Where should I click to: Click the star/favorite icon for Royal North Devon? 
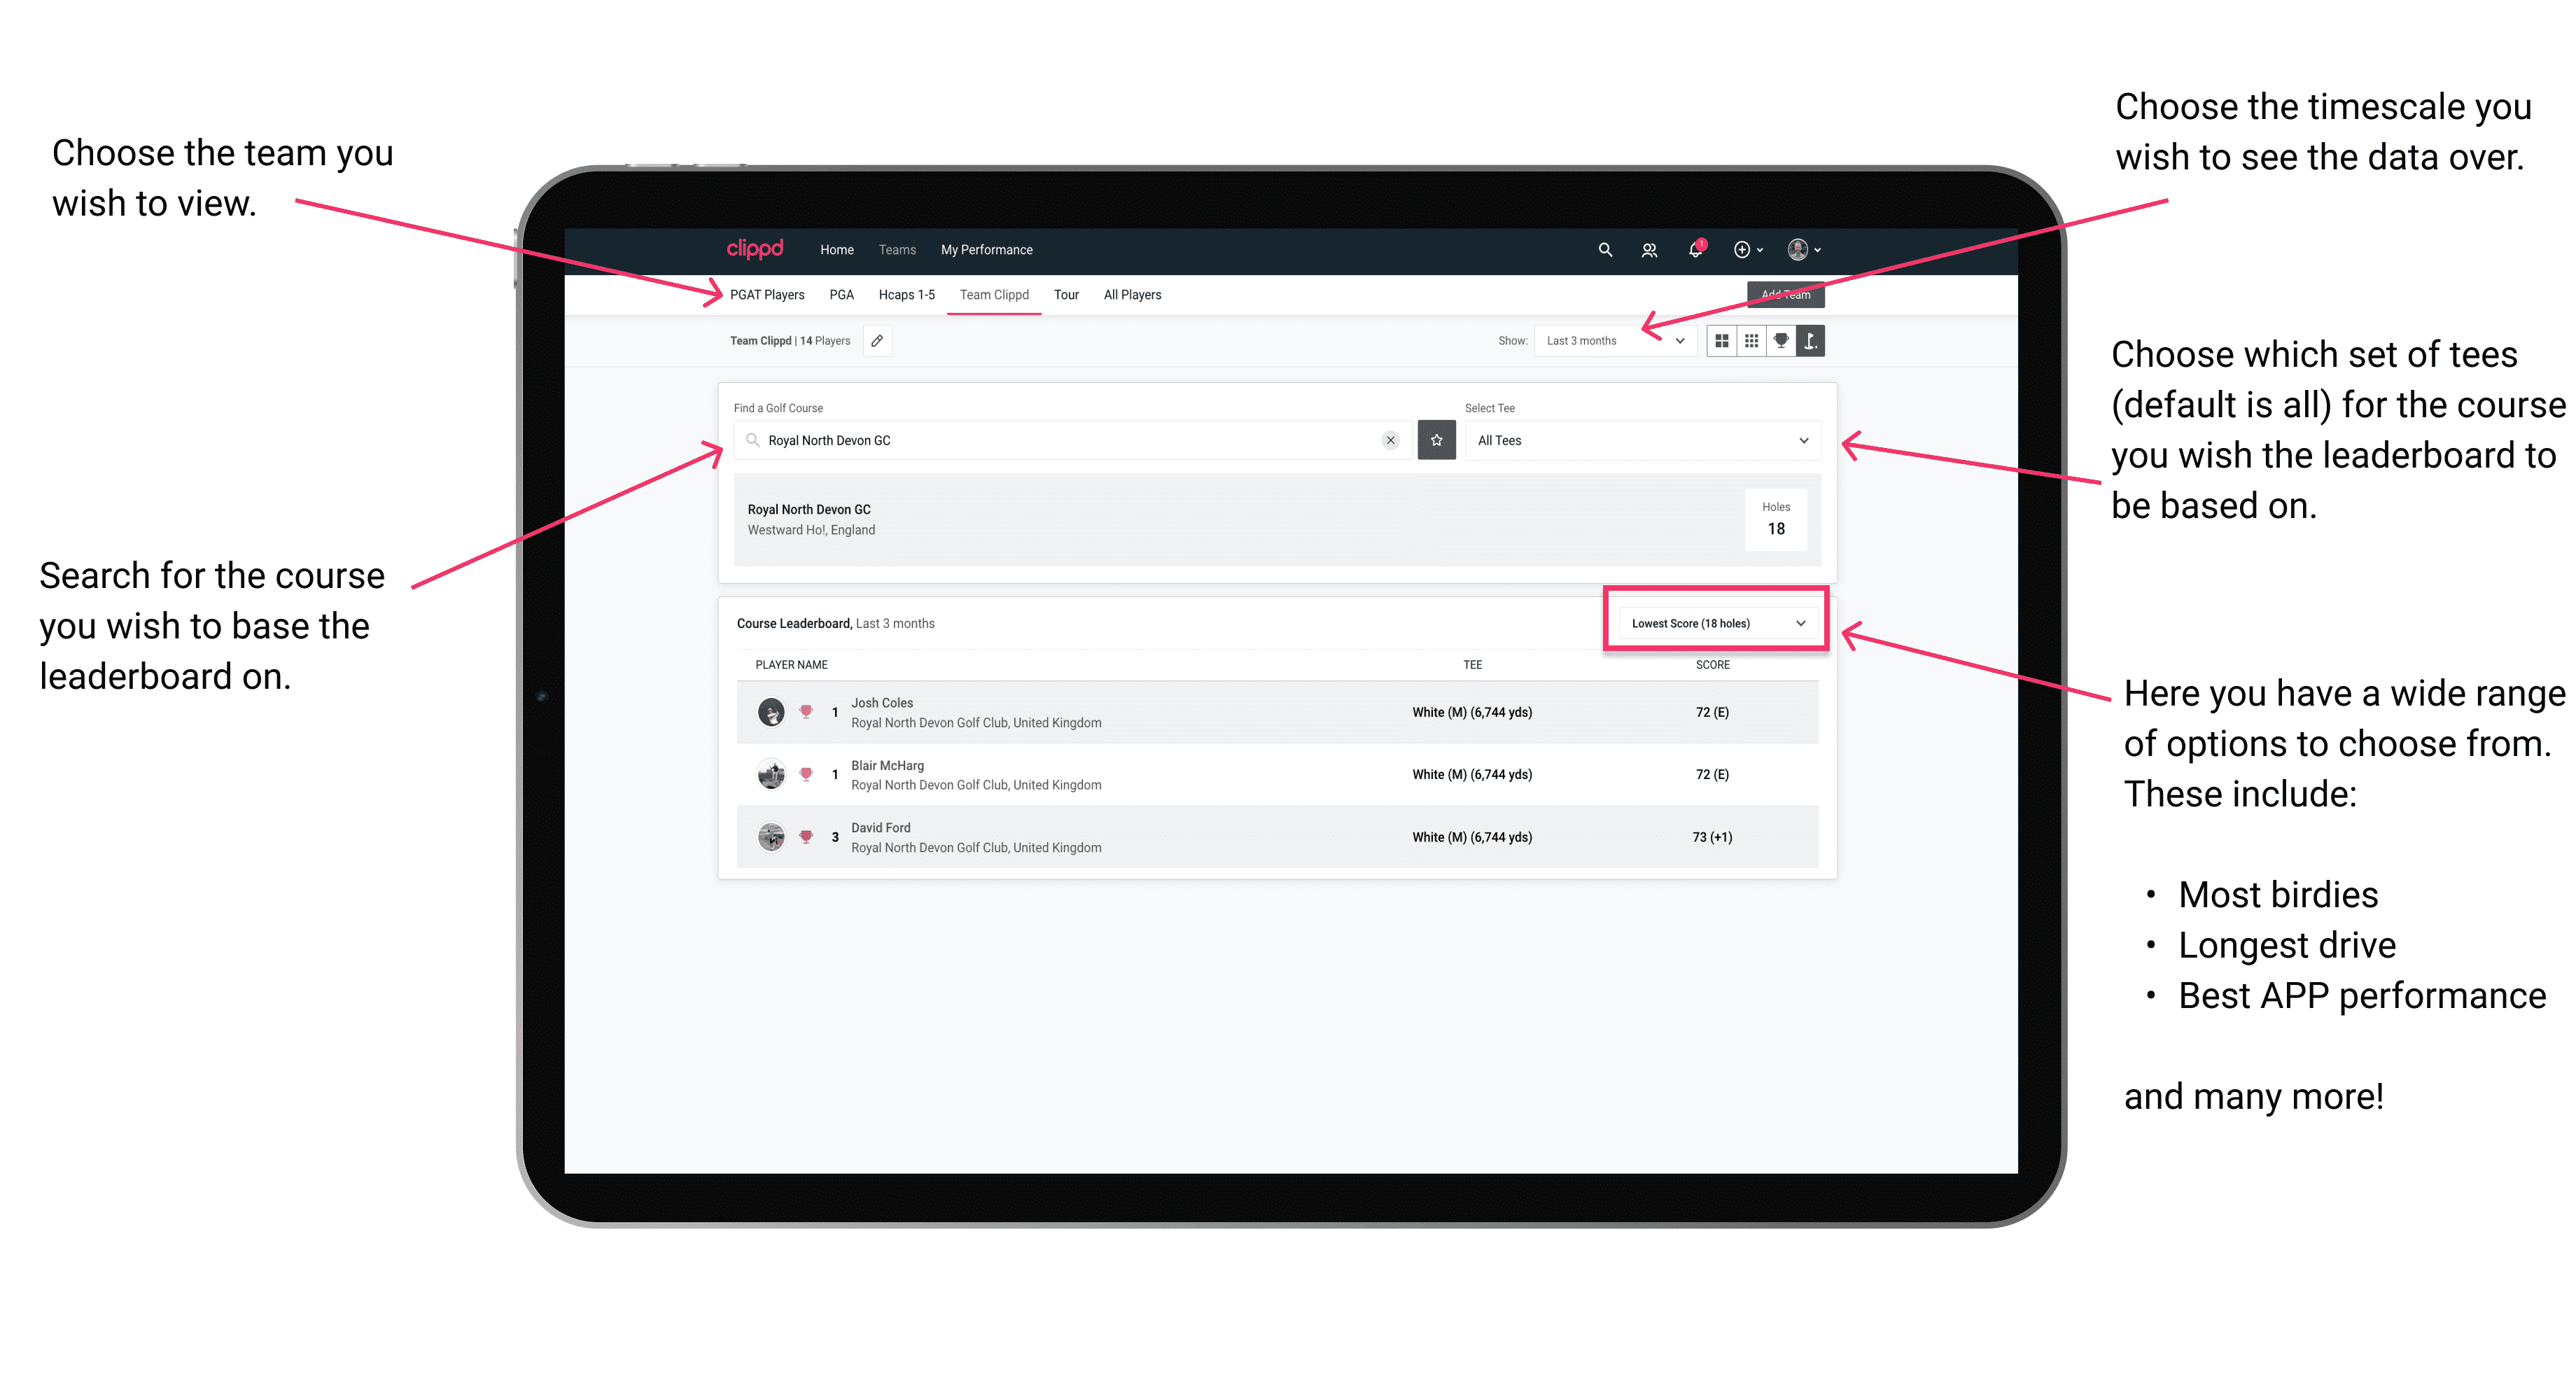click(1436, 439)
